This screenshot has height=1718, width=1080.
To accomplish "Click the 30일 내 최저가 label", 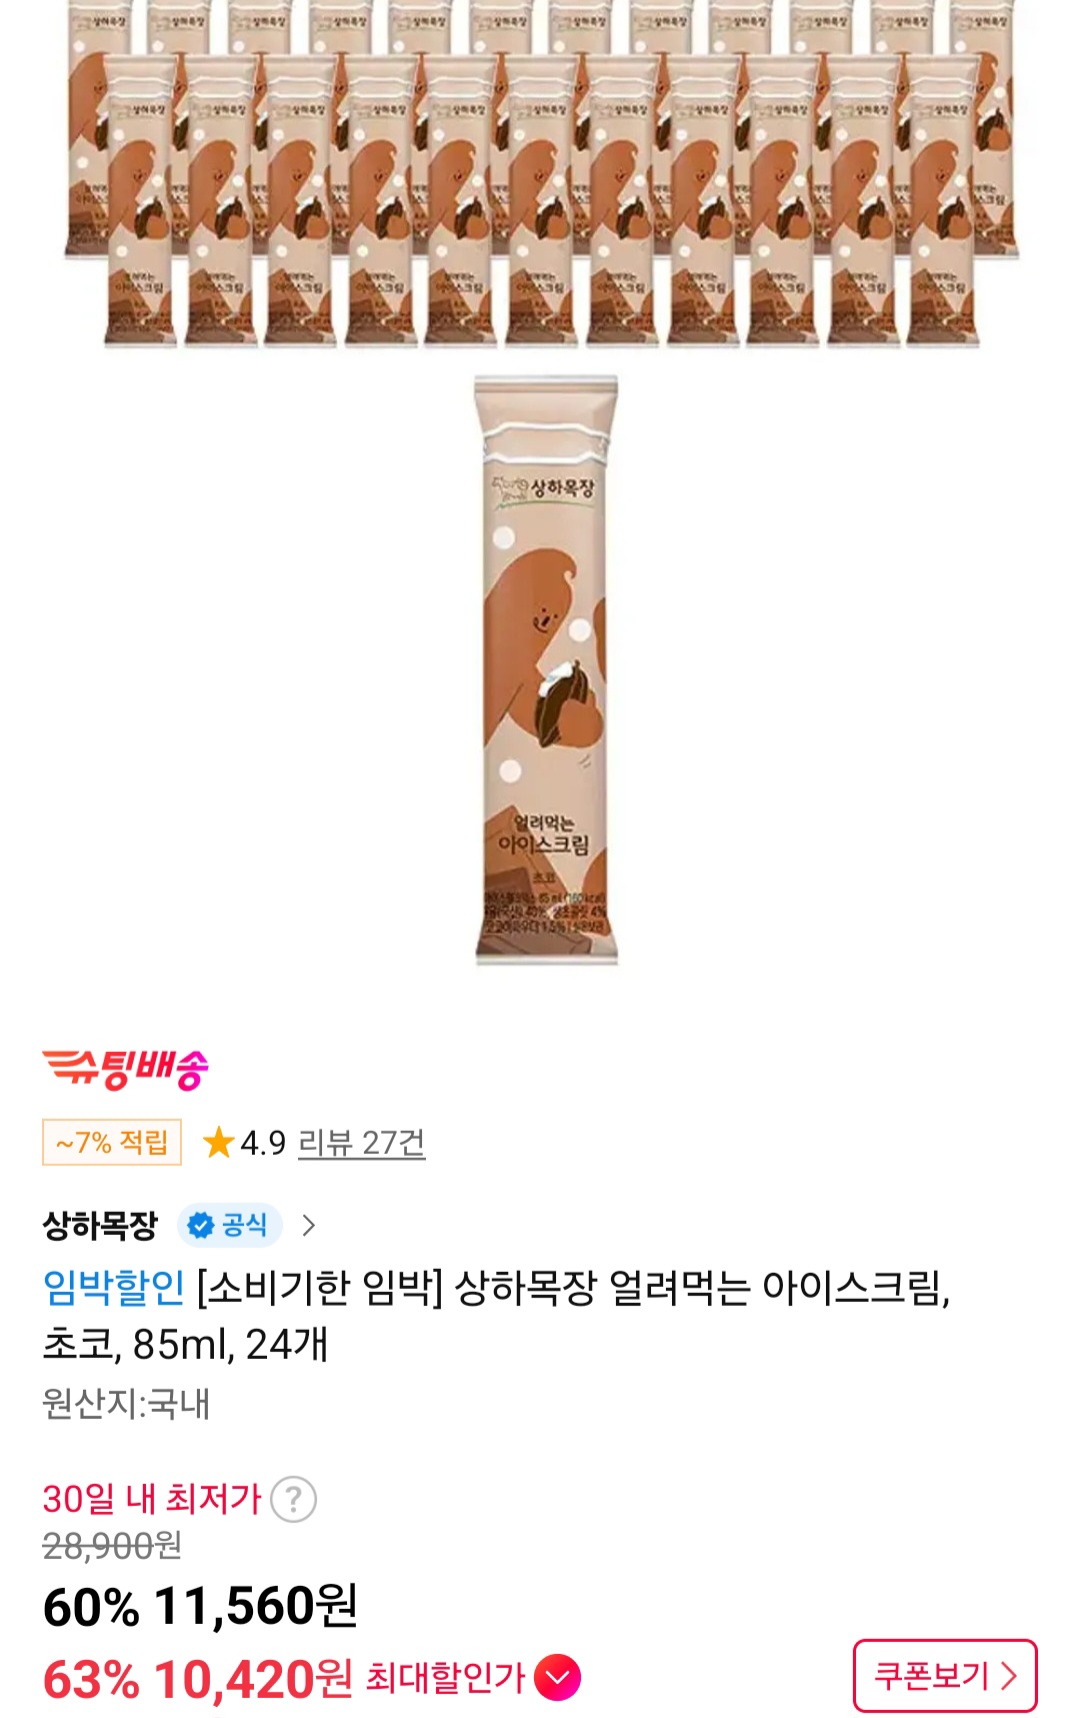I will (152, 1499).
